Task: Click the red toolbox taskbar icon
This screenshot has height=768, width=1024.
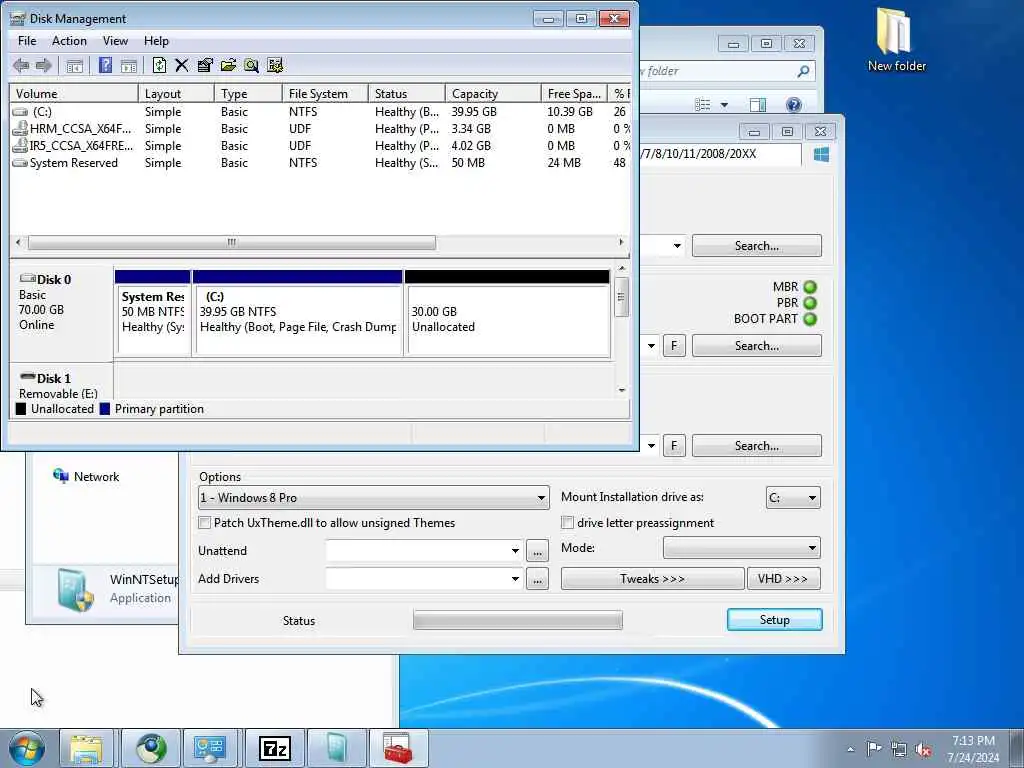Action: (x=398, y=748)
